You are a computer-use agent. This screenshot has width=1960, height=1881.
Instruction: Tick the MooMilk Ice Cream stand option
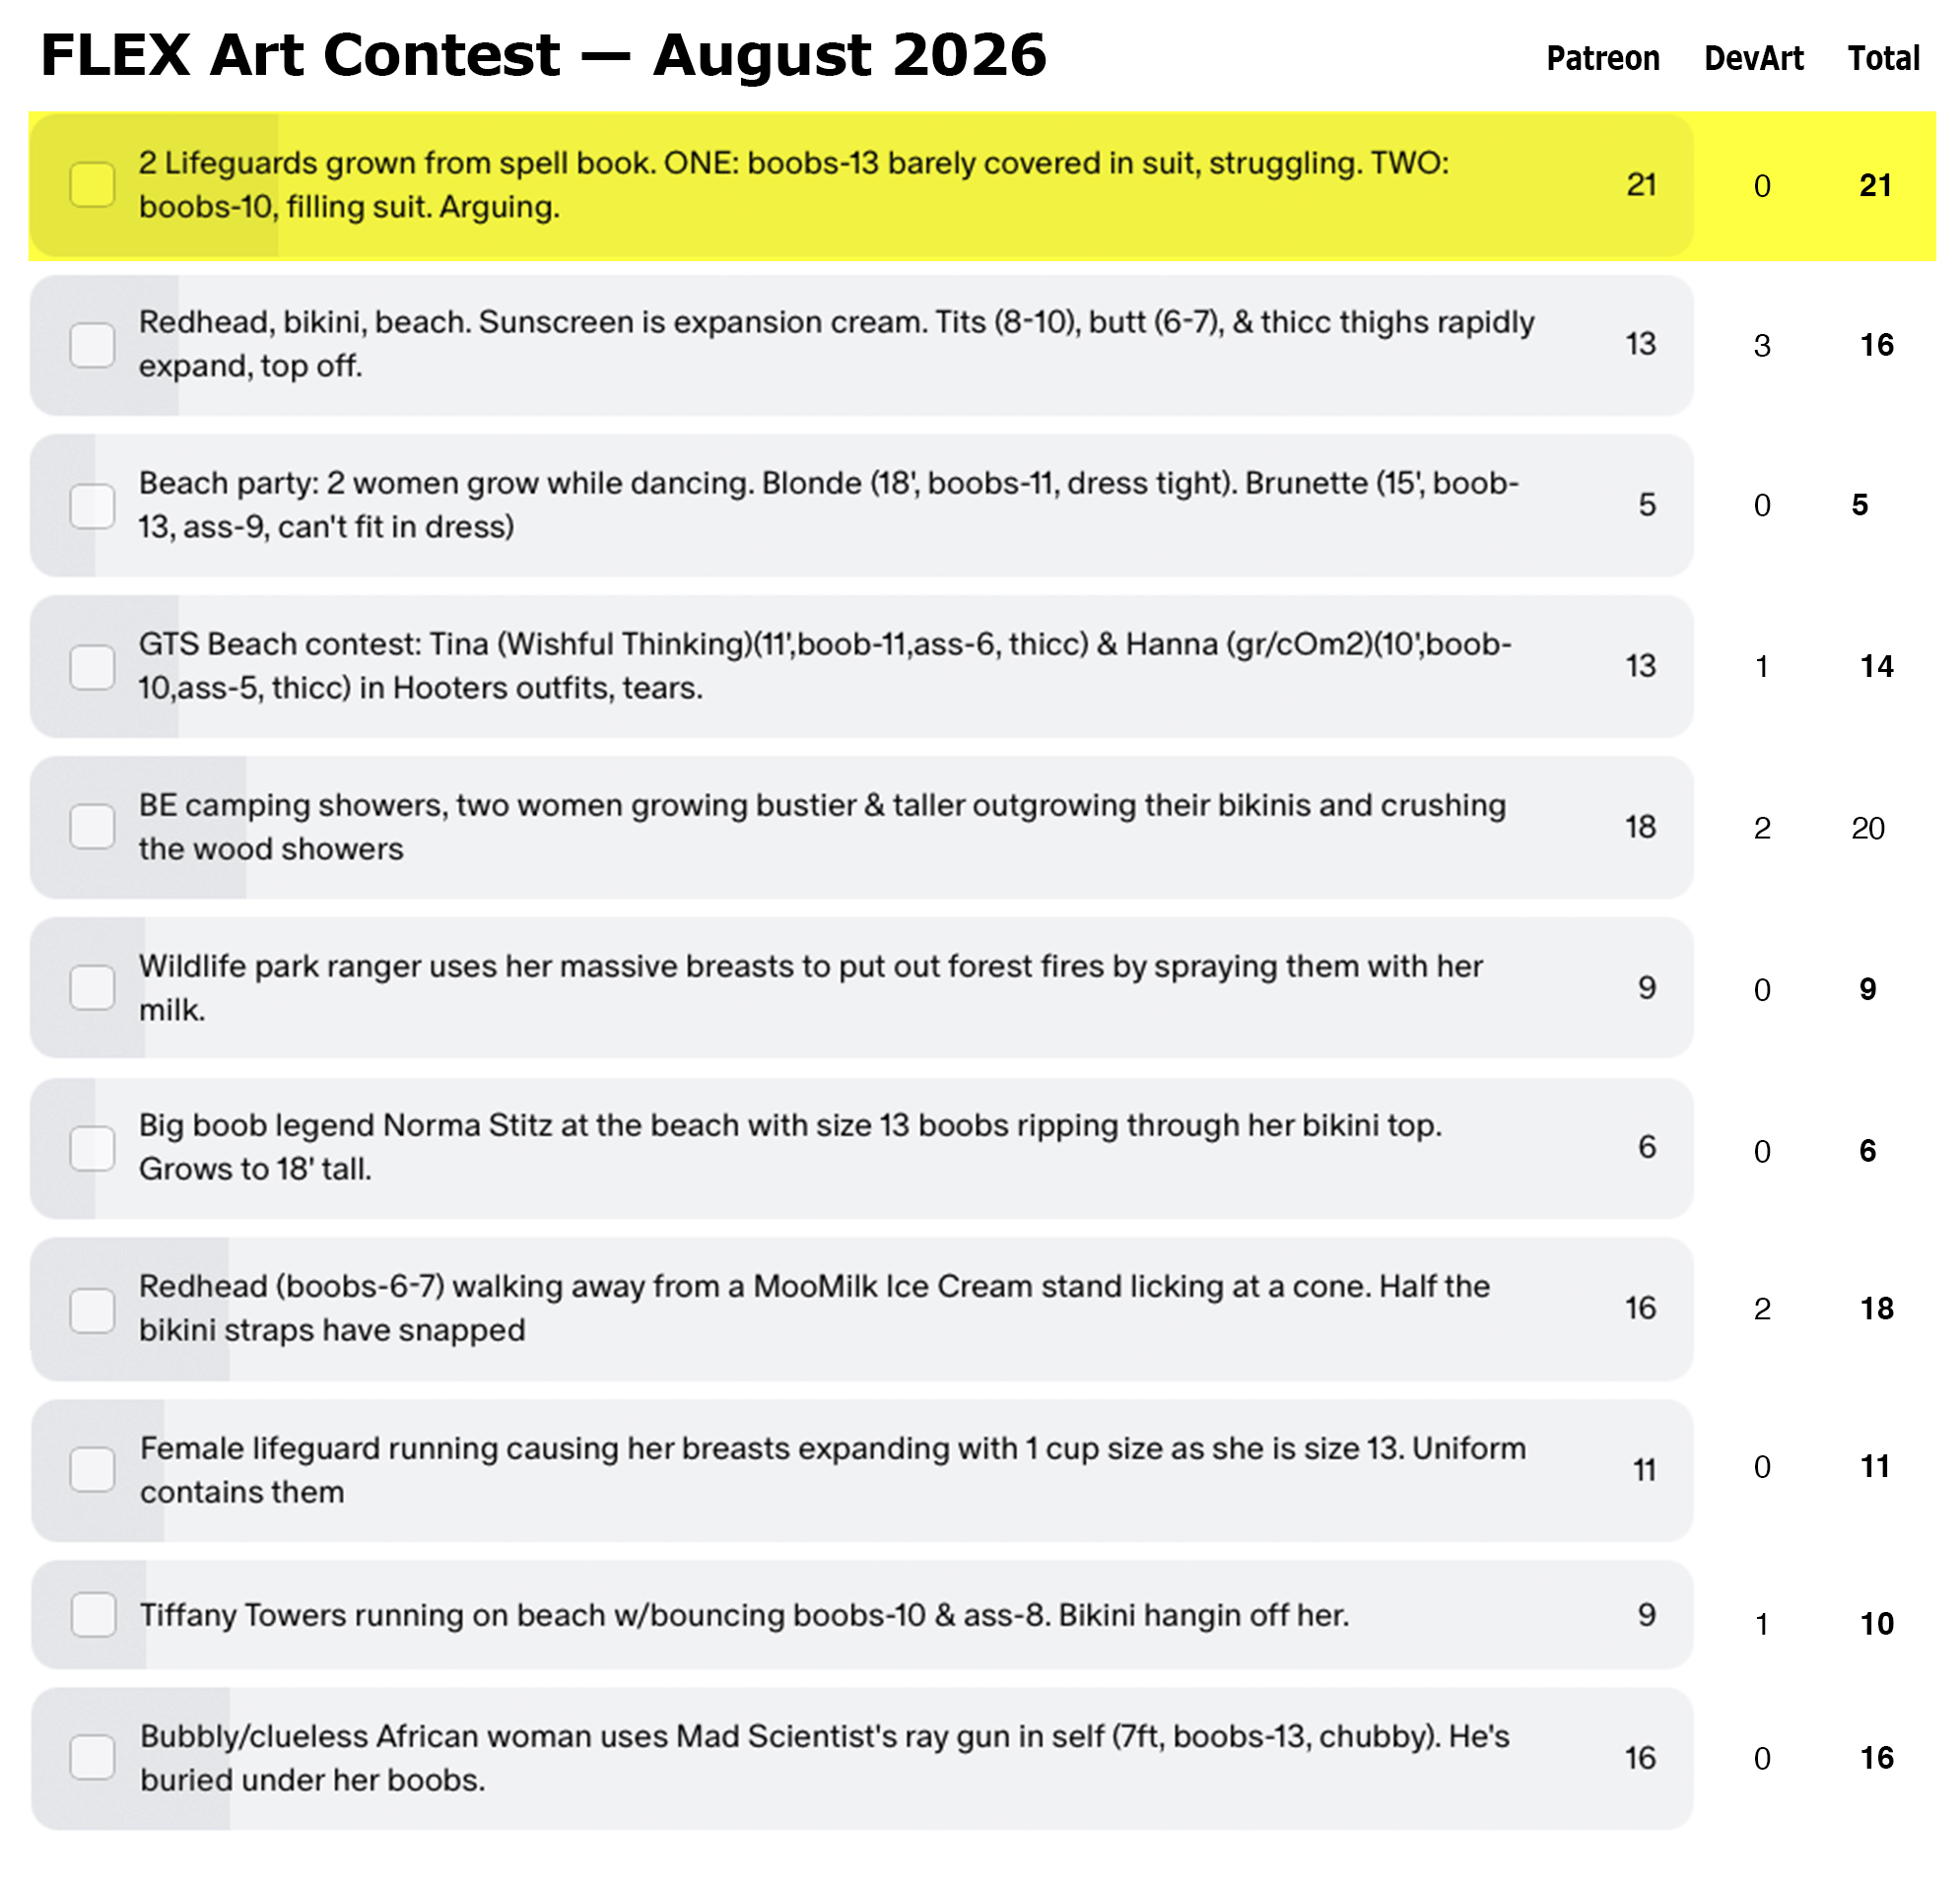click(92, 1310)
